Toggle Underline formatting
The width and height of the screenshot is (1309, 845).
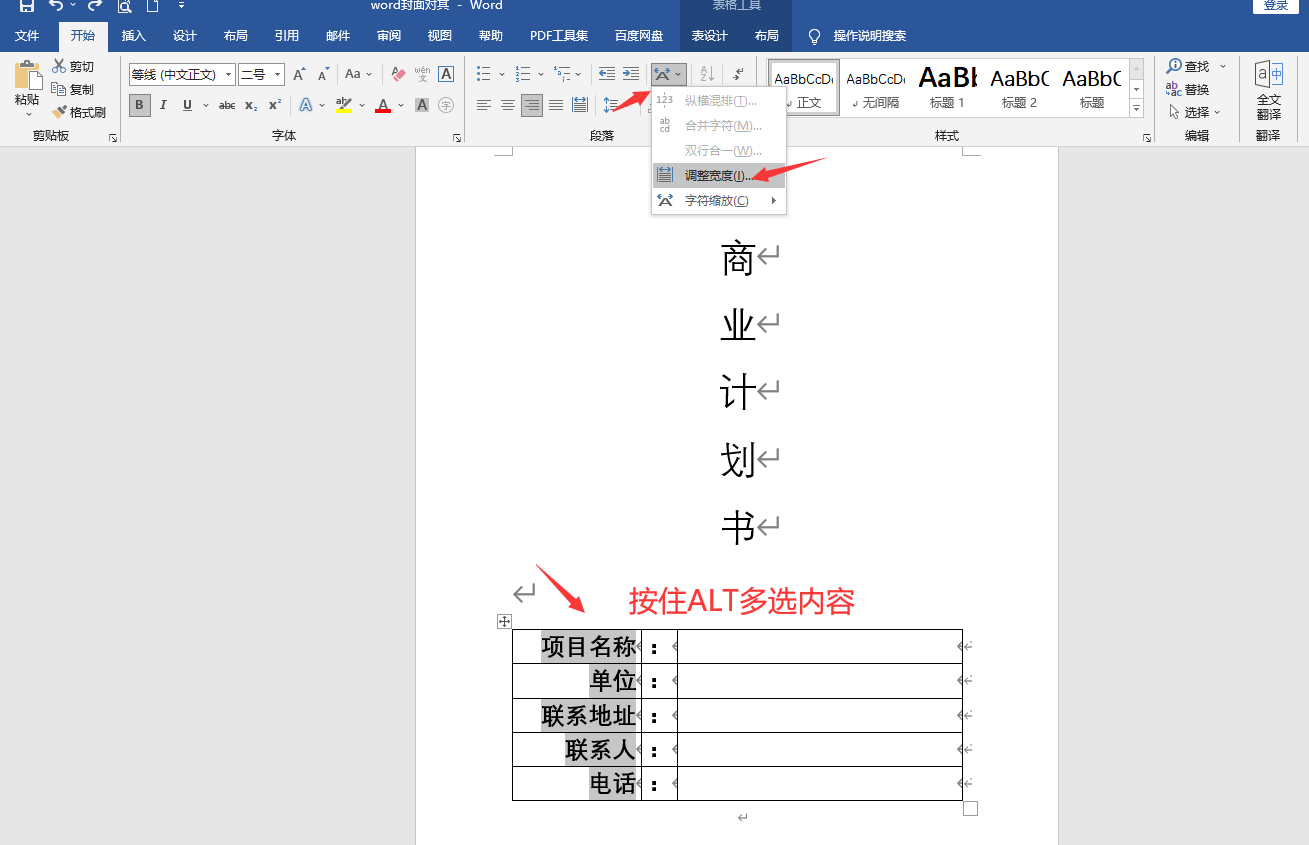[187, 105]
